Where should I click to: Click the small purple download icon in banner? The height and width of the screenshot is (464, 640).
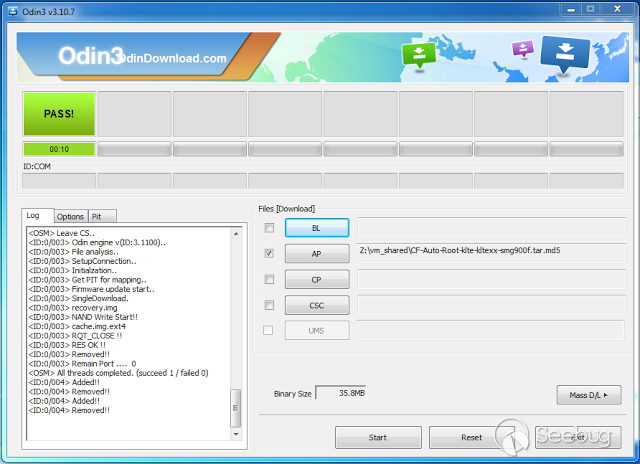(x=522, y=49)
